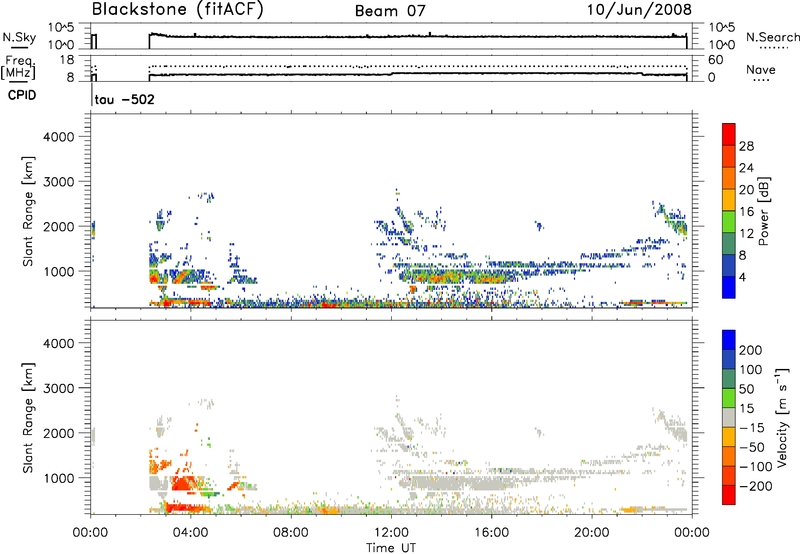Click the '18' frequency axis tick label
Viewport: 800px width, 554px height.
click(66, 60)
